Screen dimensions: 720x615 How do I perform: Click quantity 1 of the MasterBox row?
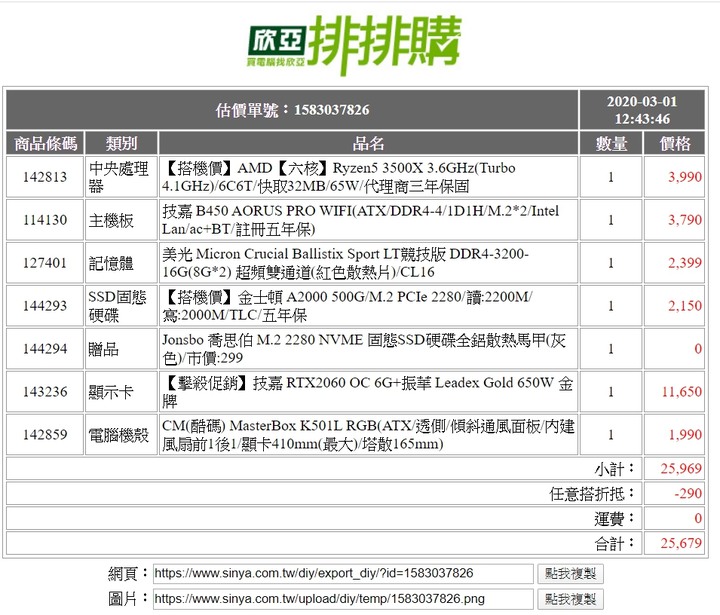pyautogui.click(x=611, y=434)
